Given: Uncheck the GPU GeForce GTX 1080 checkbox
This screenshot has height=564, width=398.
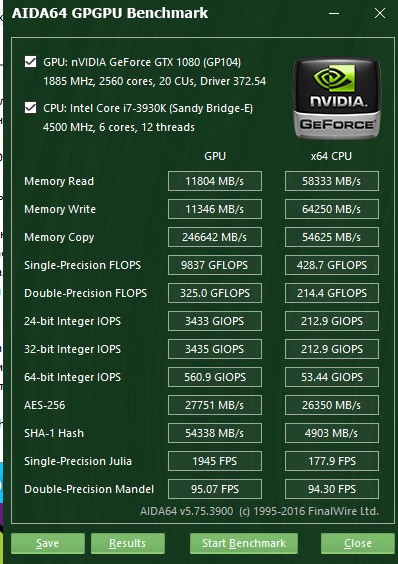Looking at the screenshot, I should (31, 62).
